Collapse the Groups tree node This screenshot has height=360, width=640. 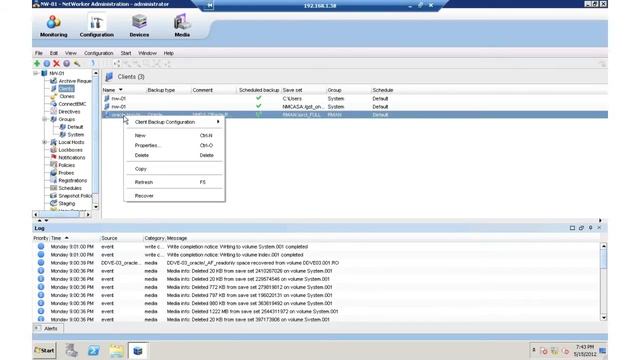pyautogui.click(x=45, y=119)
